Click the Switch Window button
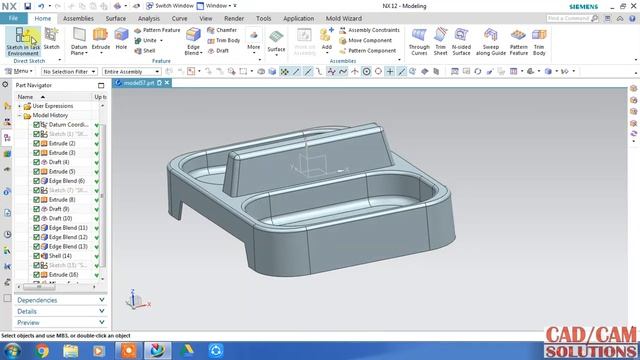The height and width of the screenshot is (360, 640). click(169, 6)
